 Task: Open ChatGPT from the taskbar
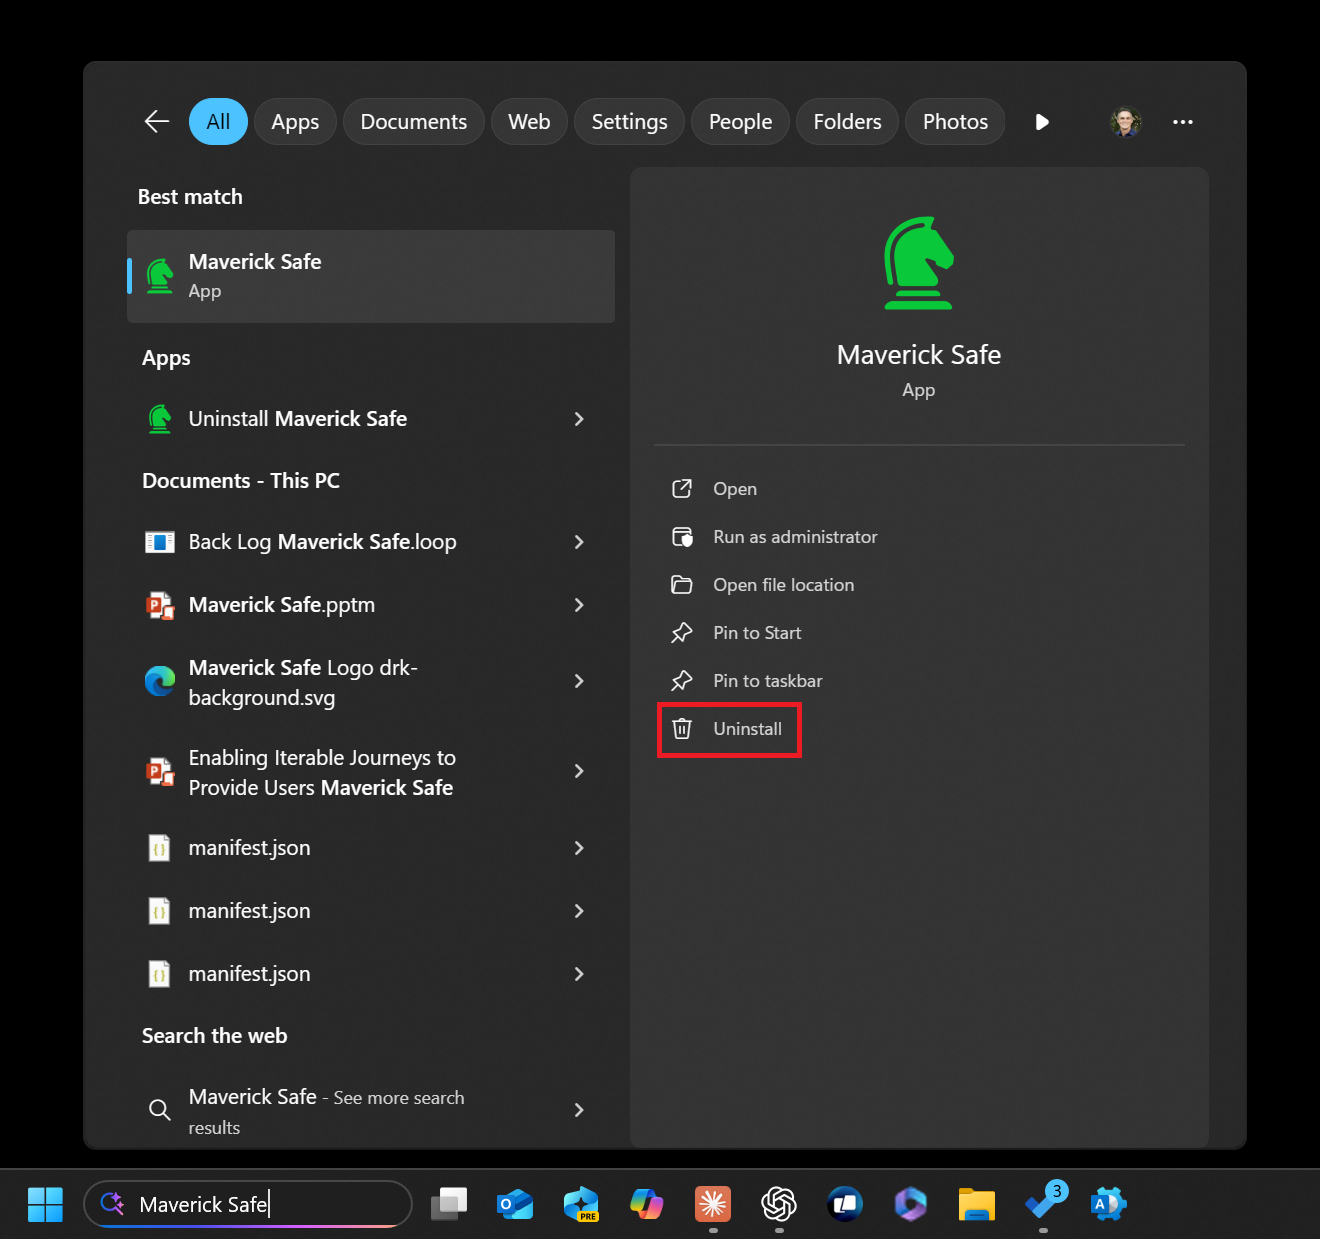click(779, 1204)
